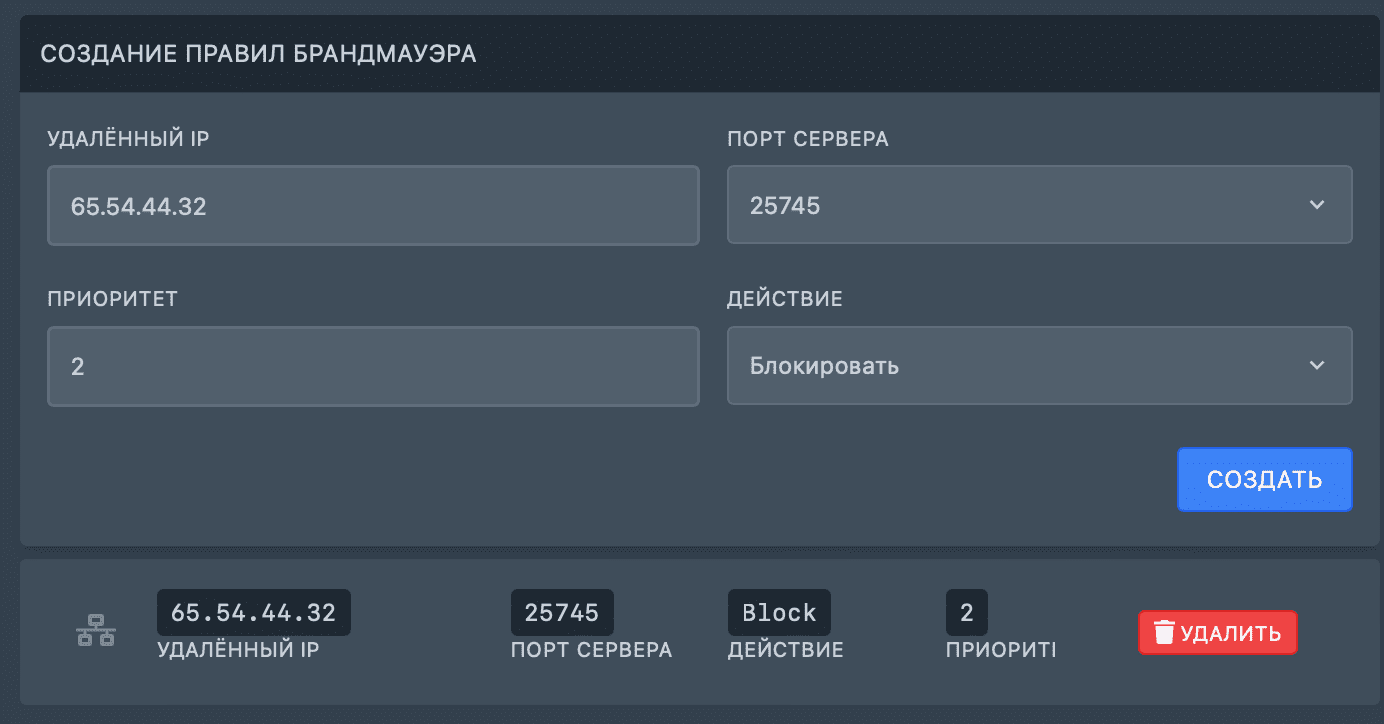Click the chevron arrow in the Порт сервера field

pos(1316,205)
